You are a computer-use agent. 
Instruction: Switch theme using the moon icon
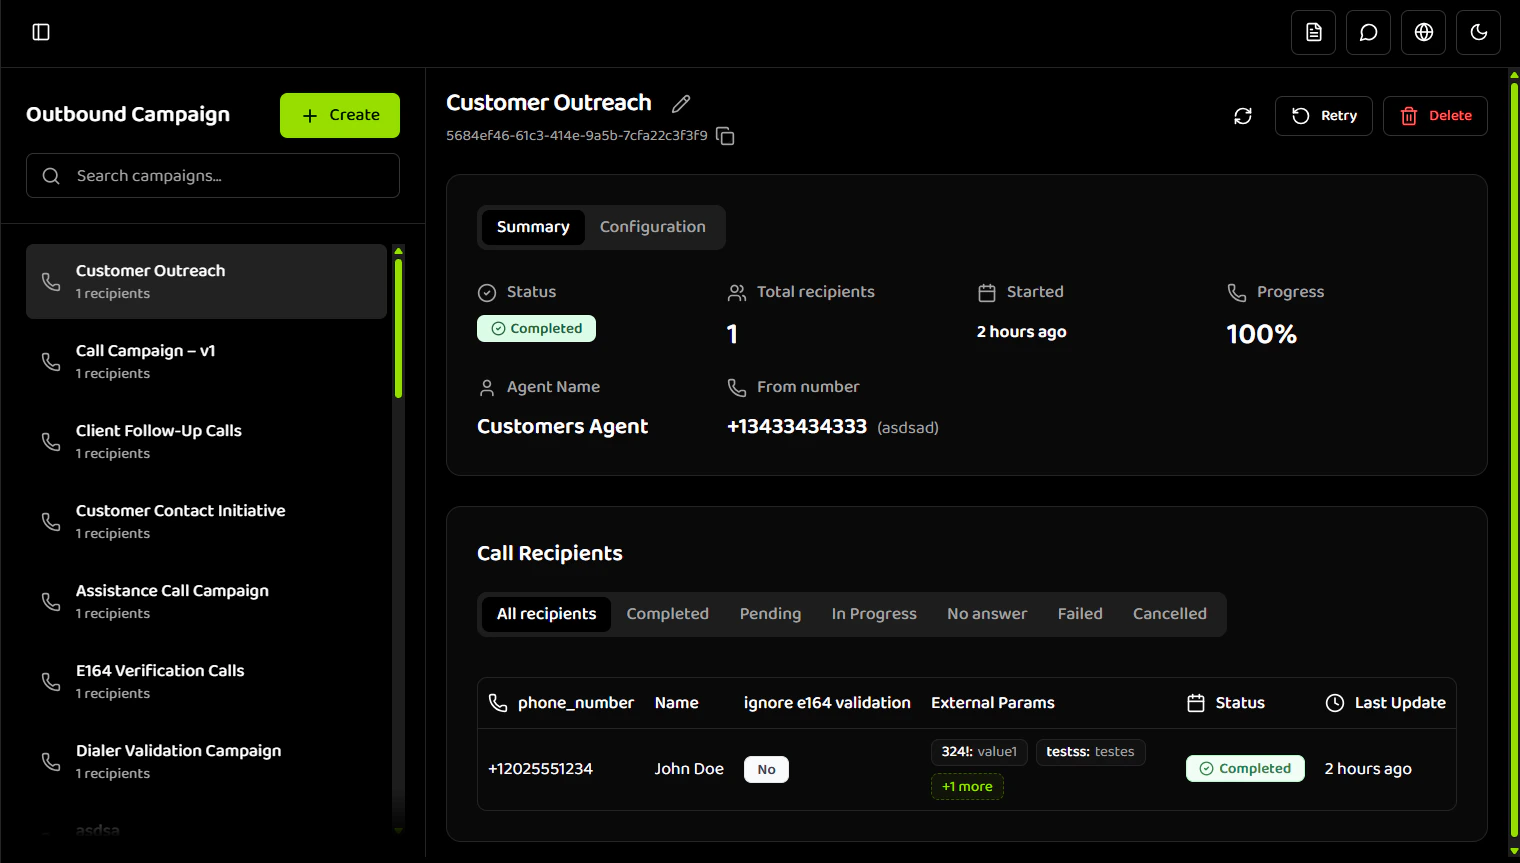(1478, 32)
